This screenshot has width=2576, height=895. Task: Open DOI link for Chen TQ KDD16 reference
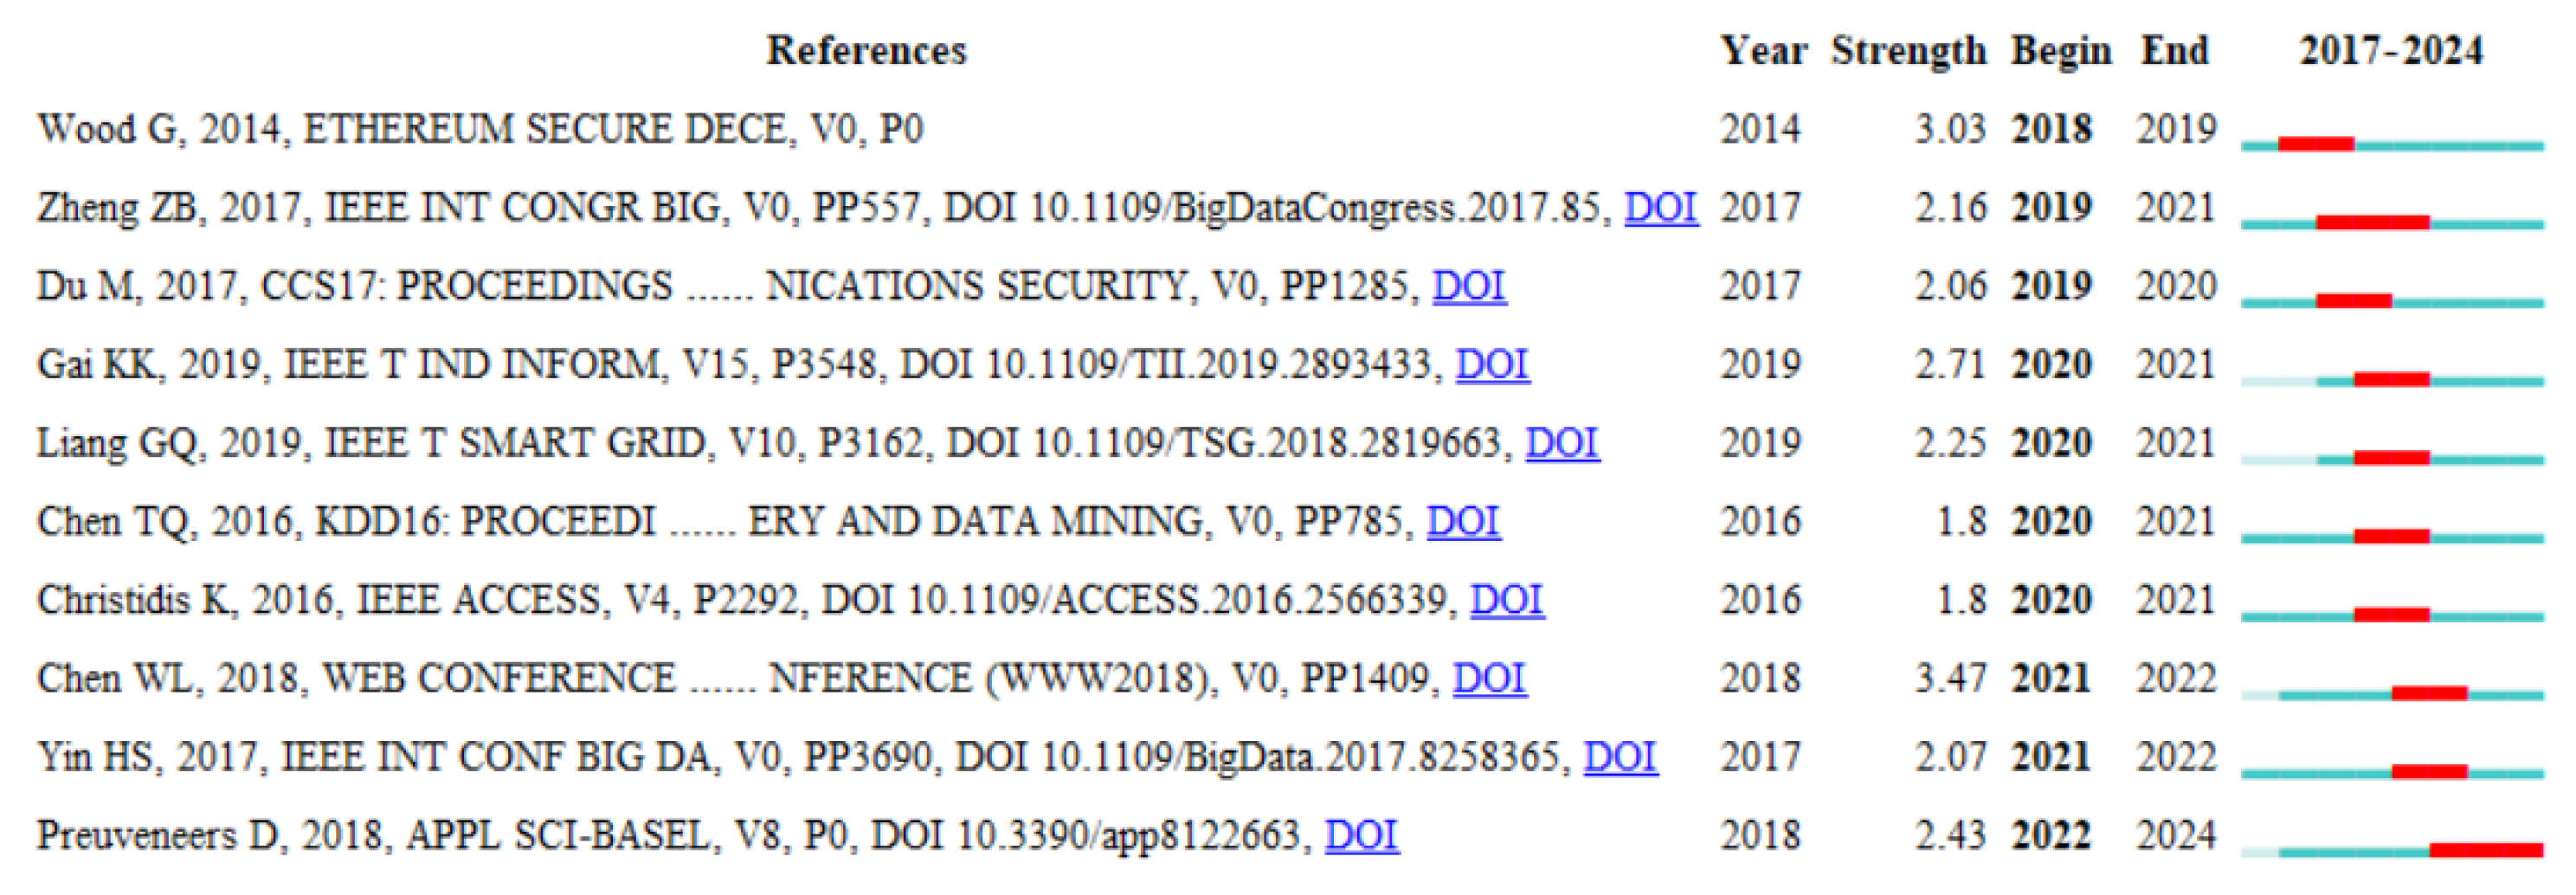(1462, 522)
